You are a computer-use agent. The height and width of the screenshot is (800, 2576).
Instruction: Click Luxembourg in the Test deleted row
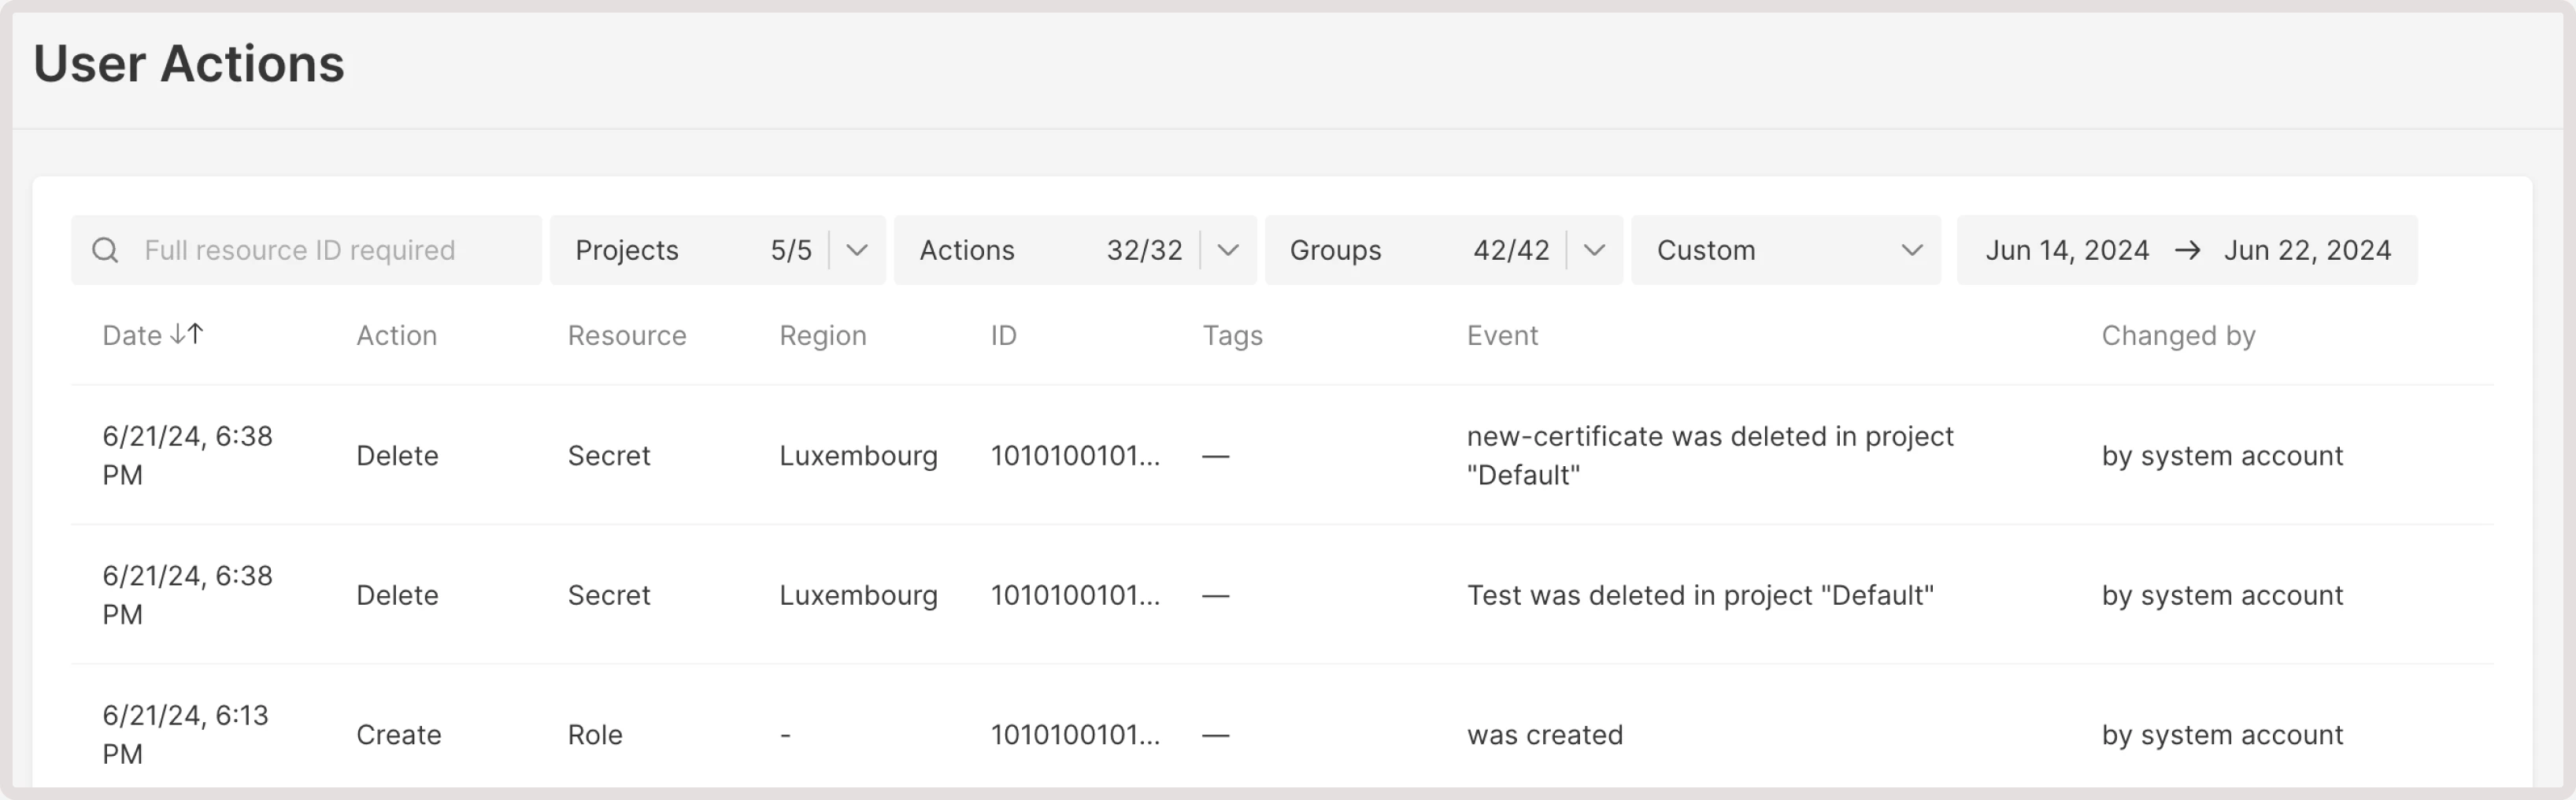(858, 596)
